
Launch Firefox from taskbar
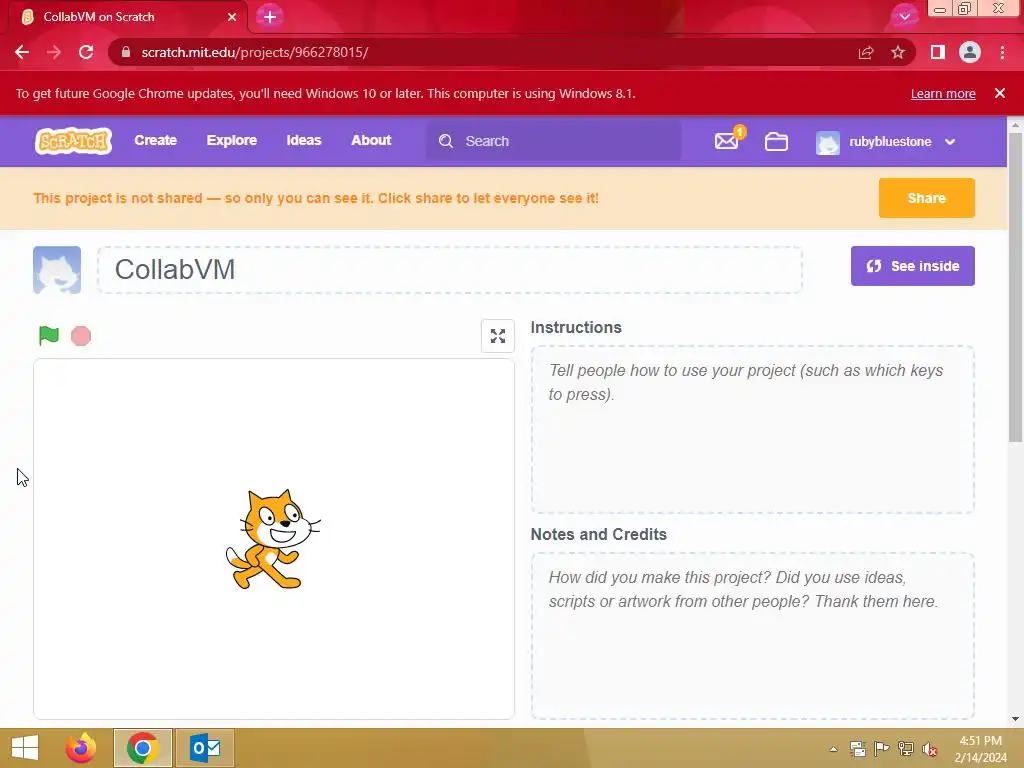tap(81, 748)
